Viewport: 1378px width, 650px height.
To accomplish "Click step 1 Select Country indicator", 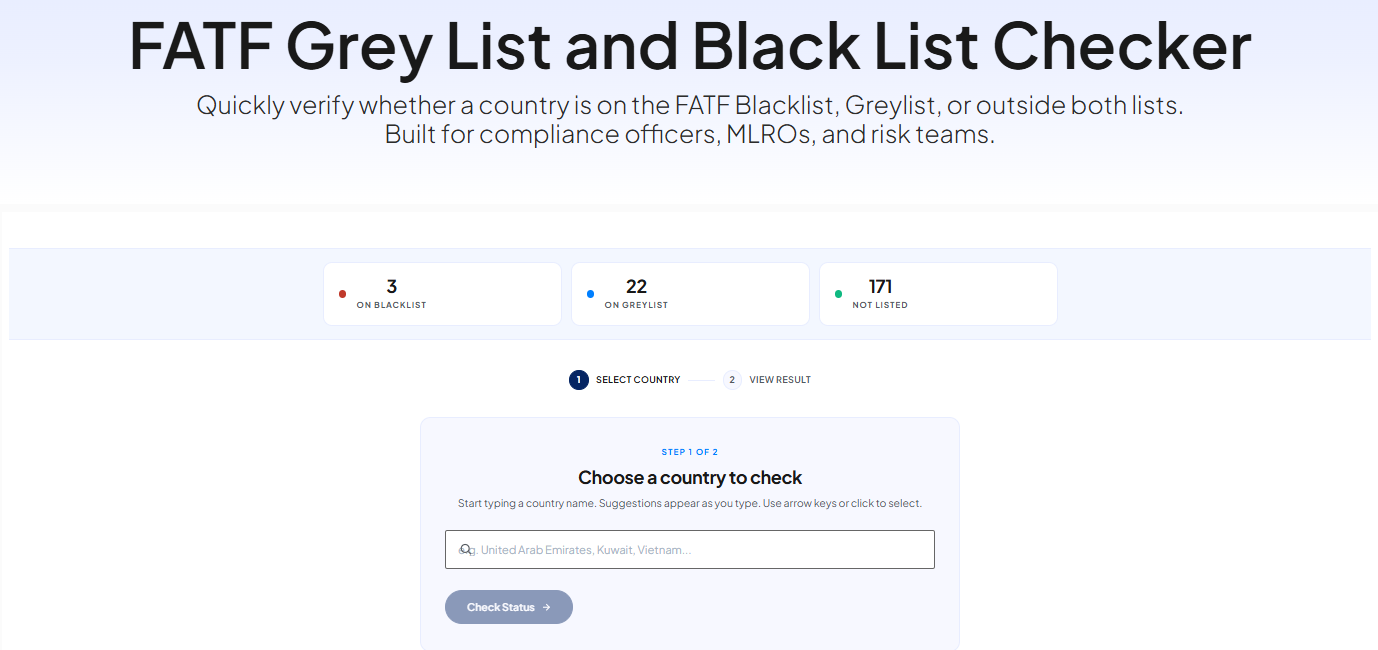I will [x=625, y=380].
